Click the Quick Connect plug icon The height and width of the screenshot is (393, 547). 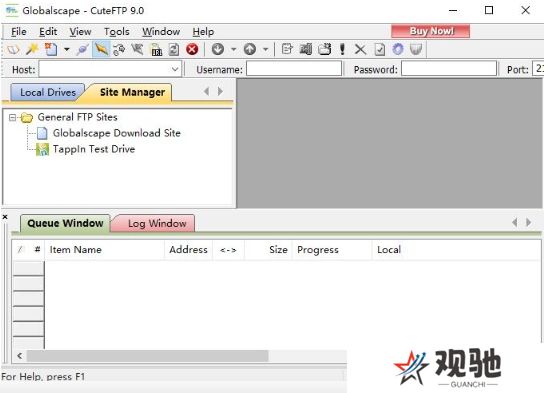pos(83,49)
